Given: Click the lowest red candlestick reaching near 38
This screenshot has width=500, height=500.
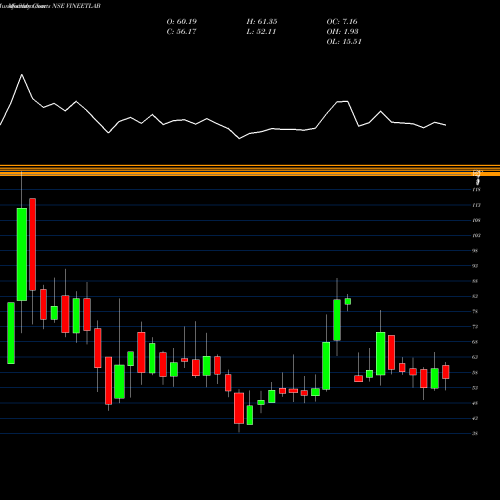Looking at the screenshot, I should tap(239, 408).
